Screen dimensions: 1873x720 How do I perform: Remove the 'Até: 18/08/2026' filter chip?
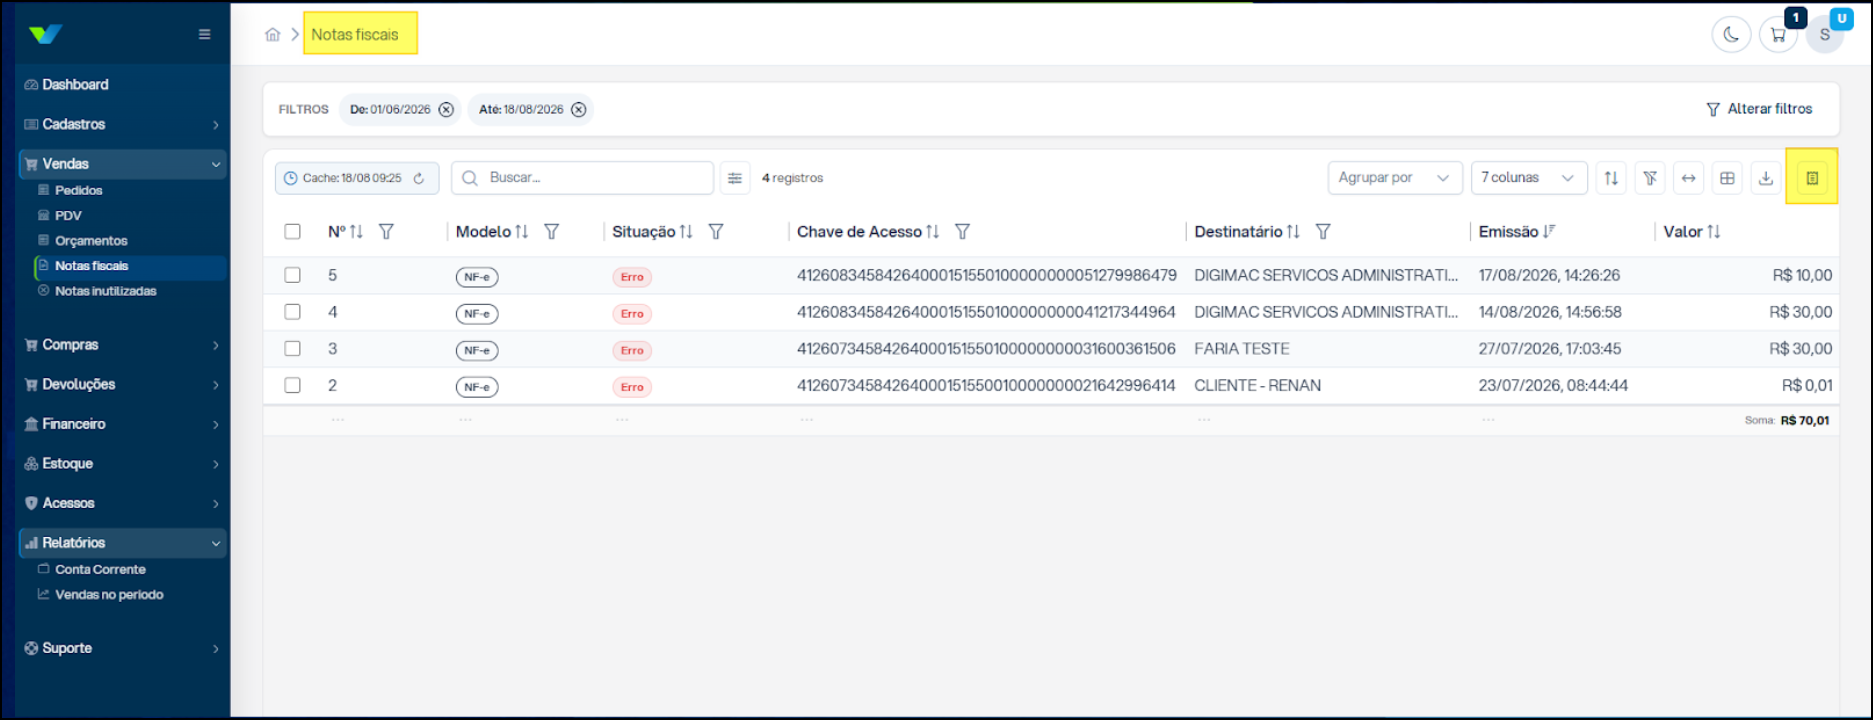[578, 110]
